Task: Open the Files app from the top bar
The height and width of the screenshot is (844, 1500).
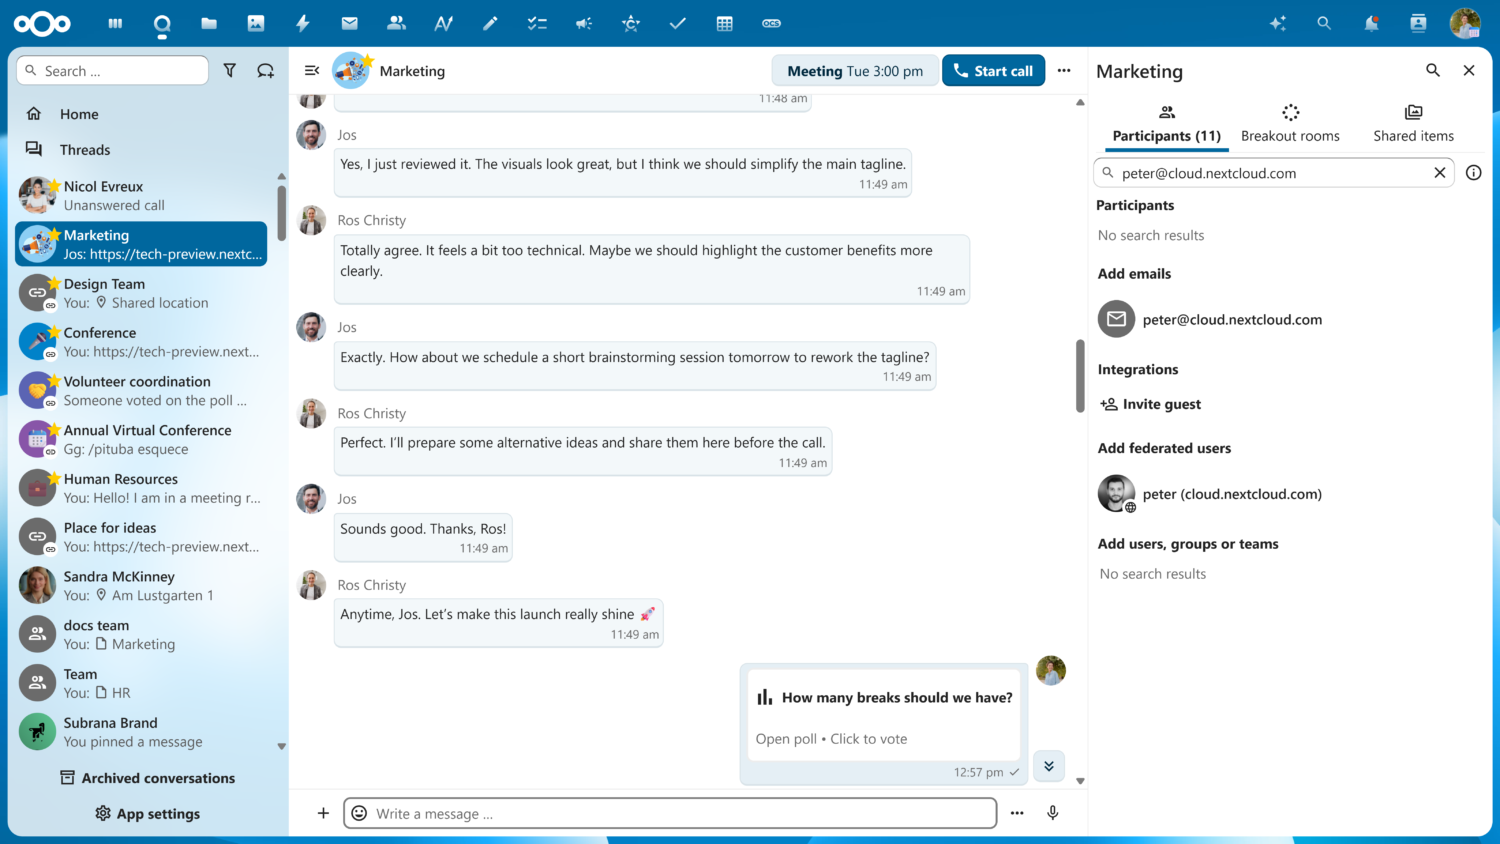Action: tap(209, 23)
